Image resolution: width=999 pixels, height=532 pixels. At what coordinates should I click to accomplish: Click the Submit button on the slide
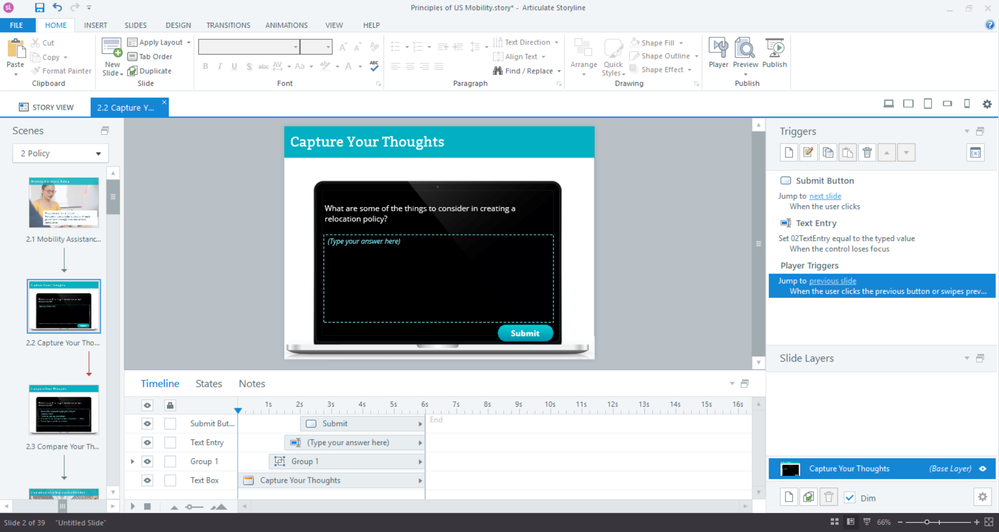coord(524,333)
